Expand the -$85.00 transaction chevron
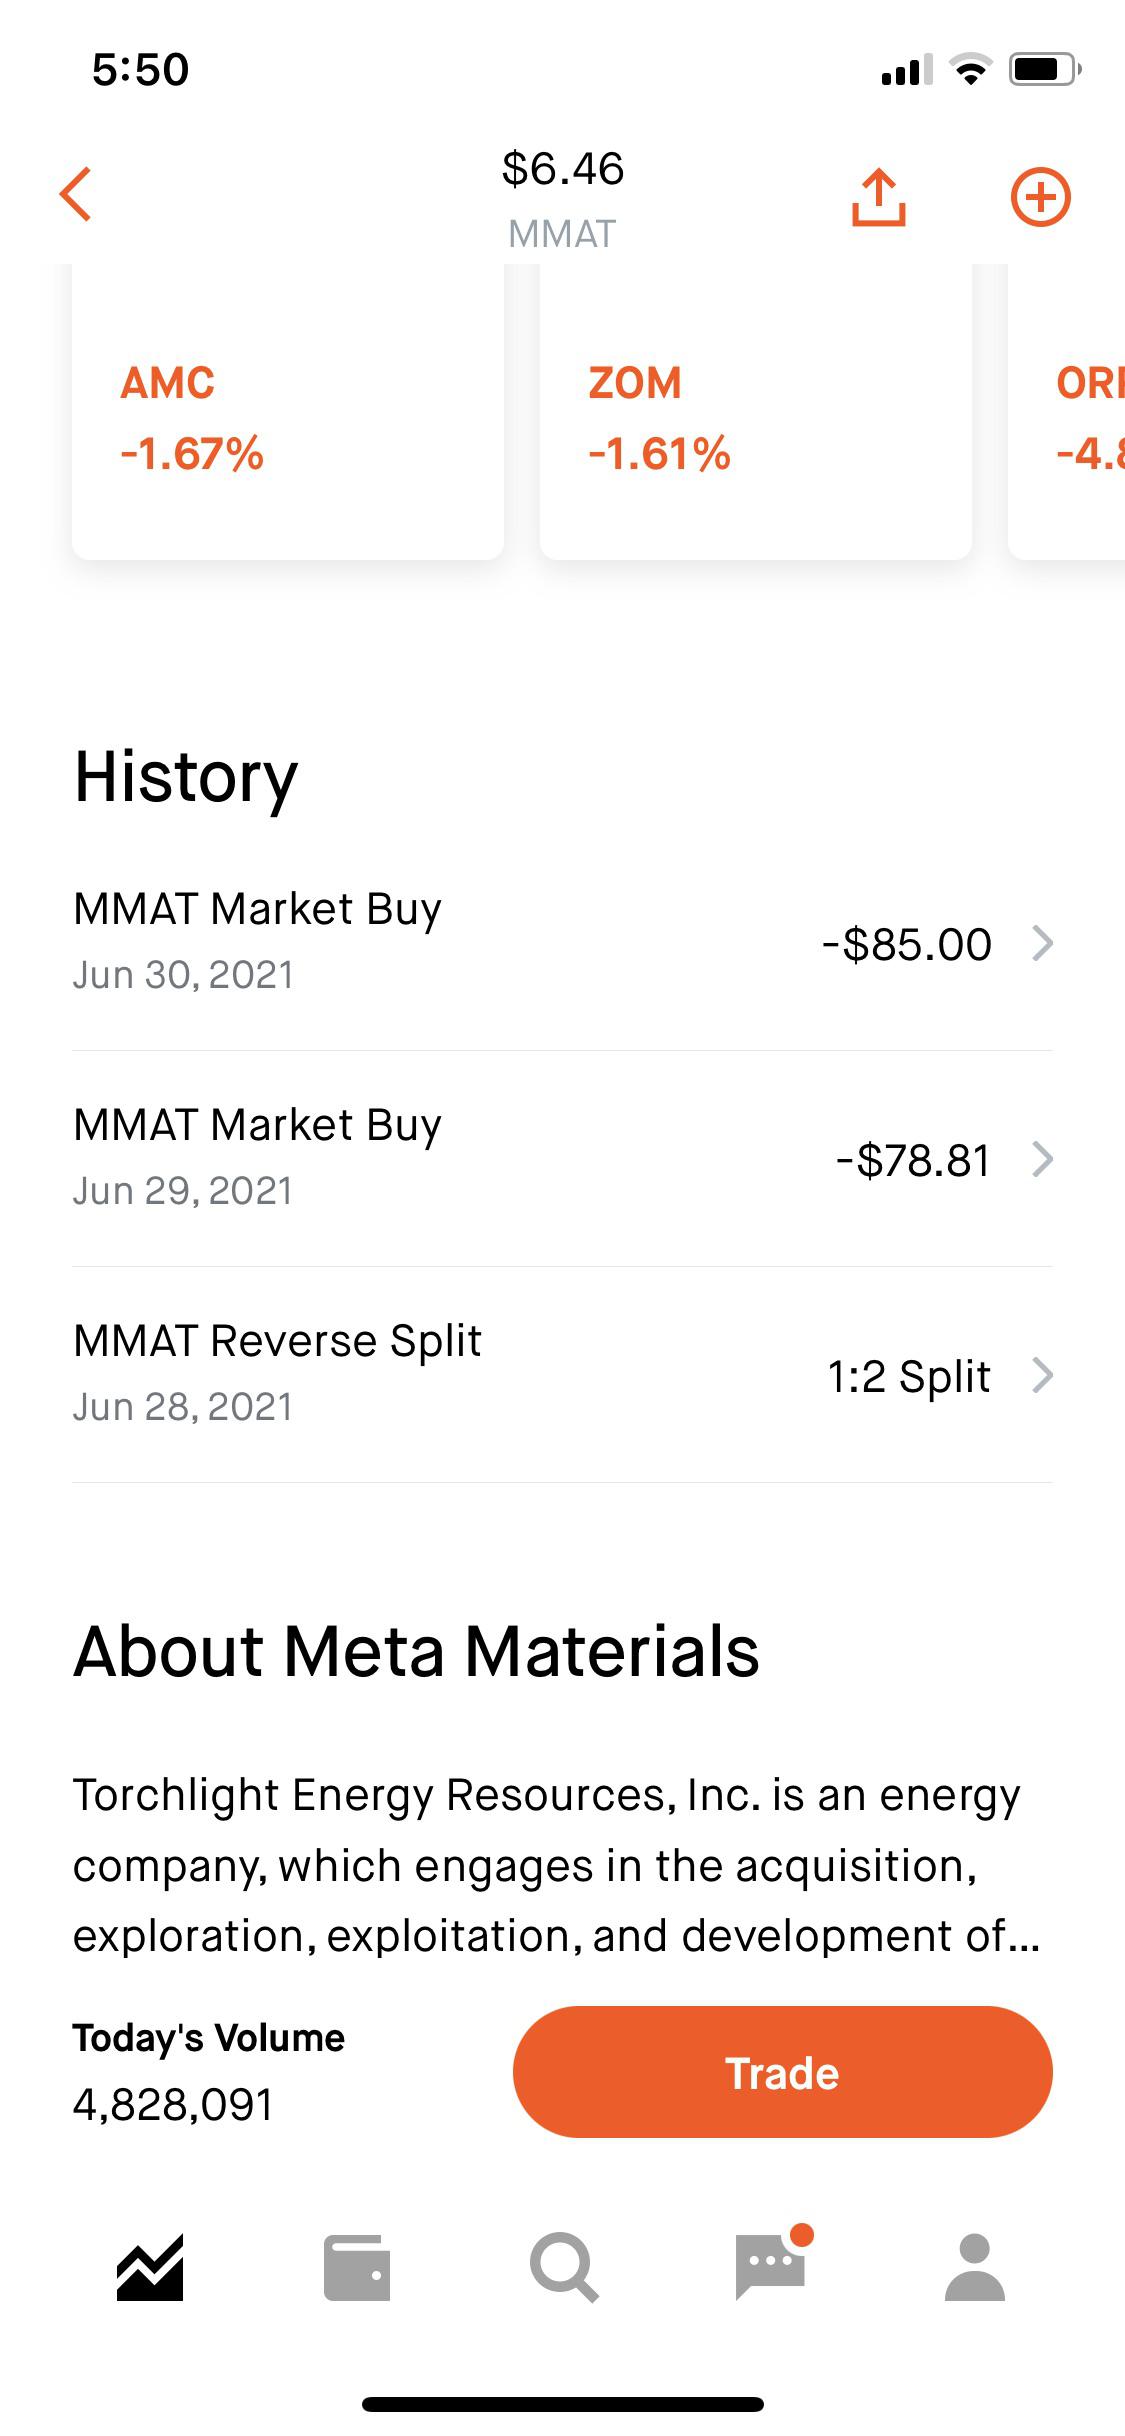Image resolution: width=1125 pixels, height=2436 pixels. tap(1042, 943)
